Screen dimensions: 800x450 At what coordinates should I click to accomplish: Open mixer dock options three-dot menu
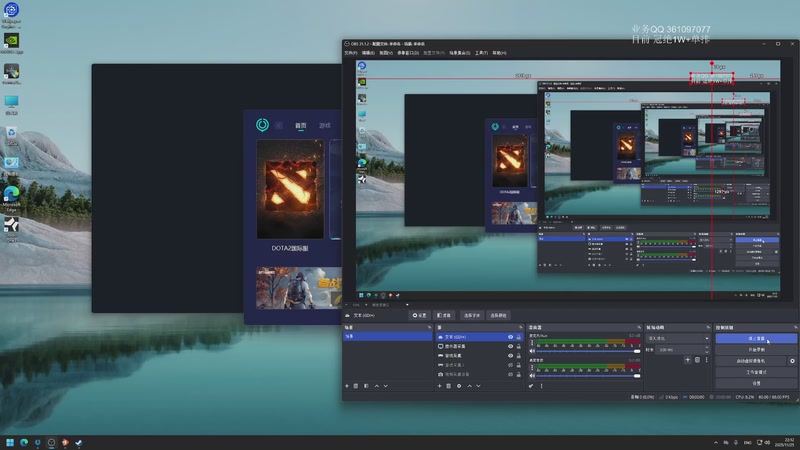541,386
